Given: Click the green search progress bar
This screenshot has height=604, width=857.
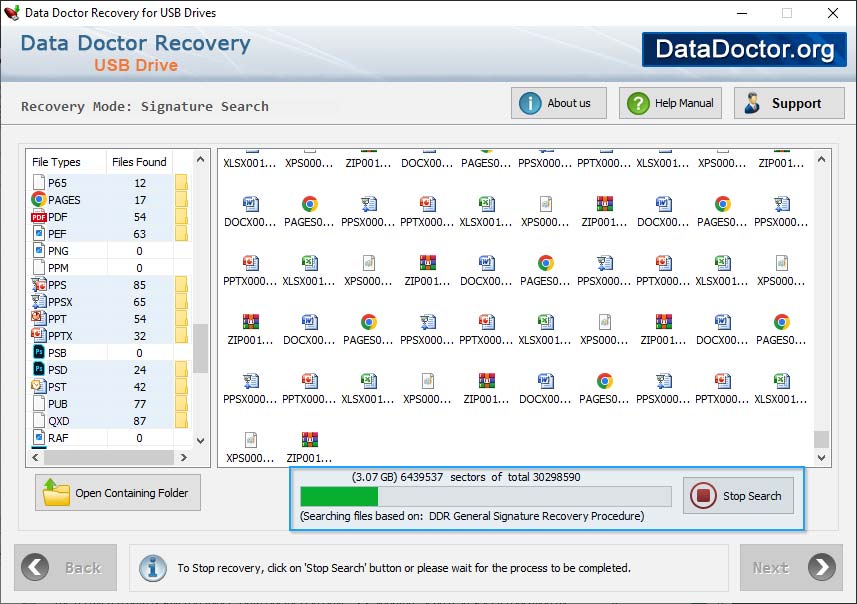Looking at the screenshot, I should click(485, 496).
